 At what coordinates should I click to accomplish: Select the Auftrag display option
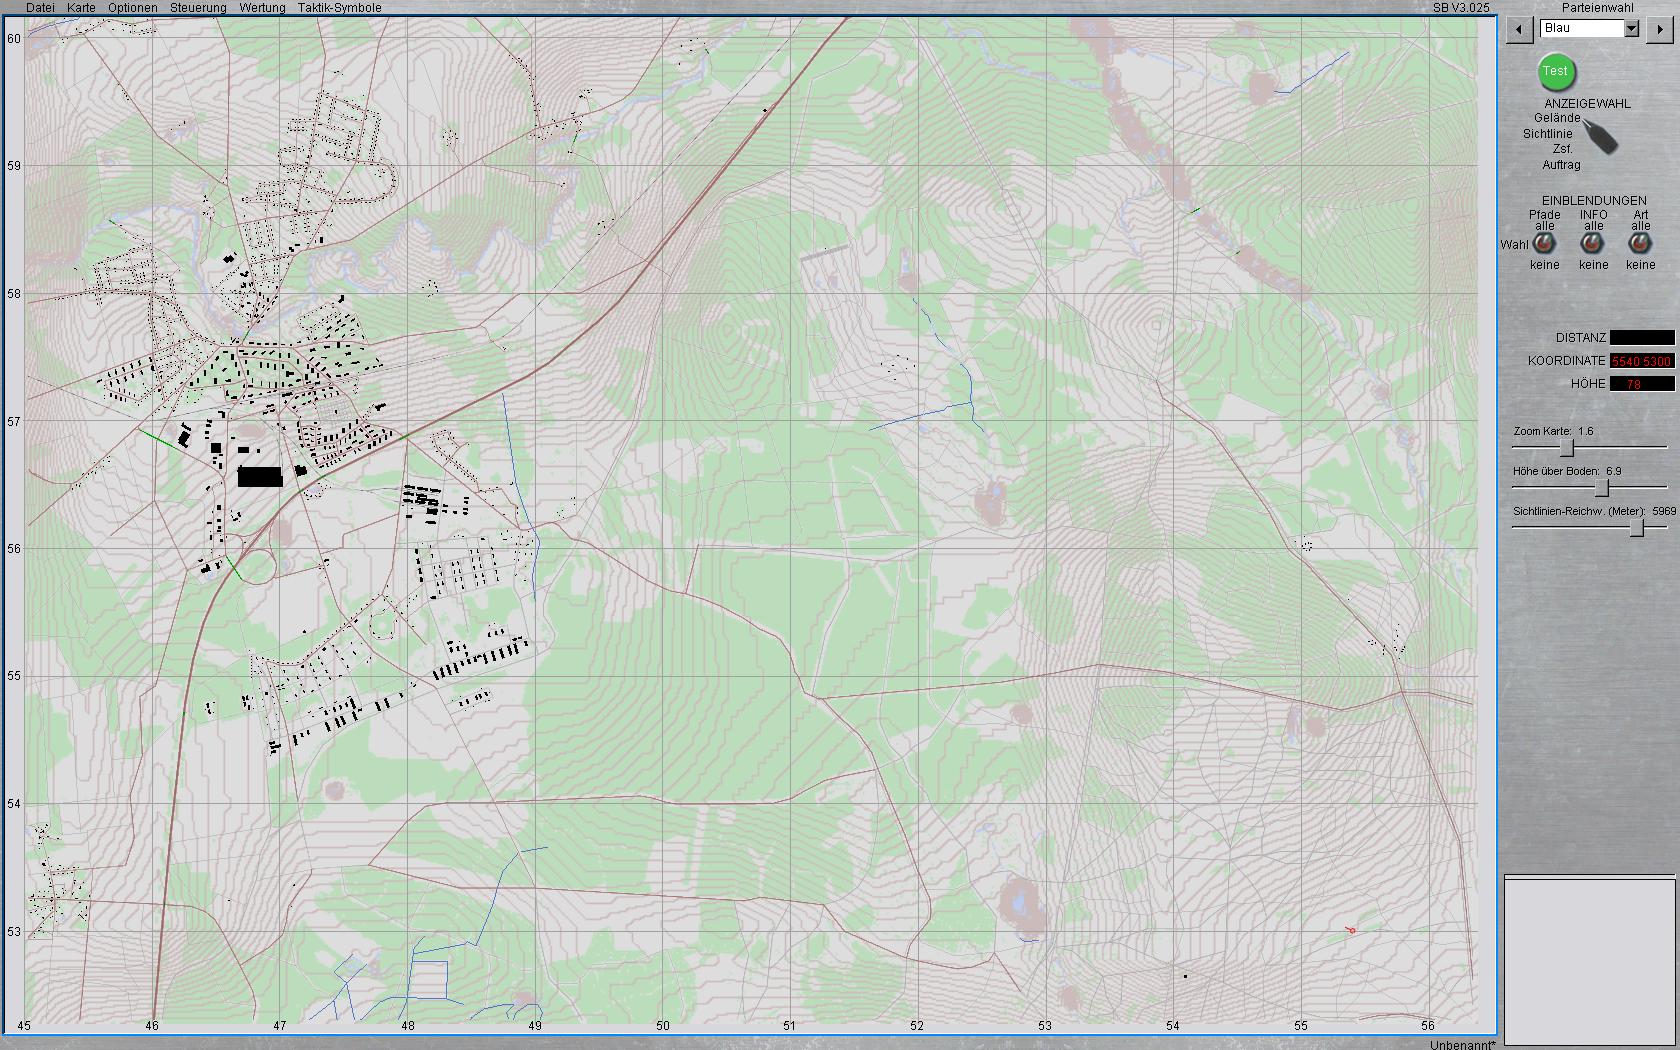(1561, 165)
